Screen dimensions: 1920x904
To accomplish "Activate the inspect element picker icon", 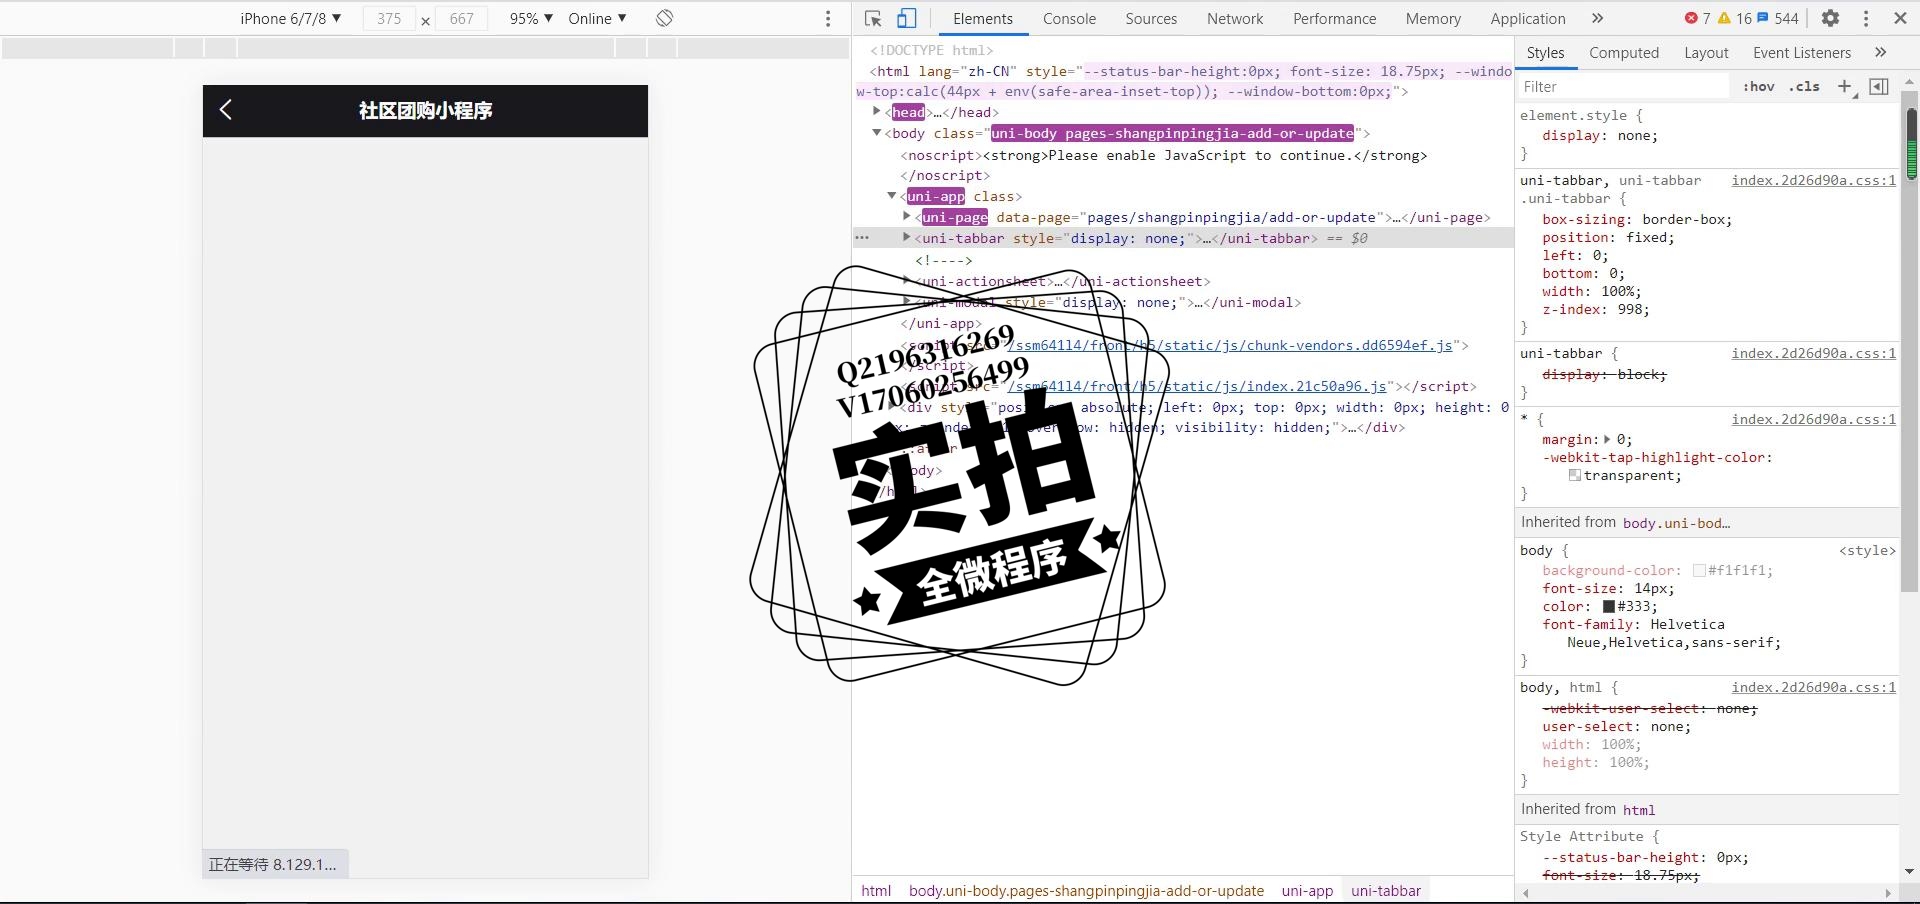I will click(x=873, y=18).
